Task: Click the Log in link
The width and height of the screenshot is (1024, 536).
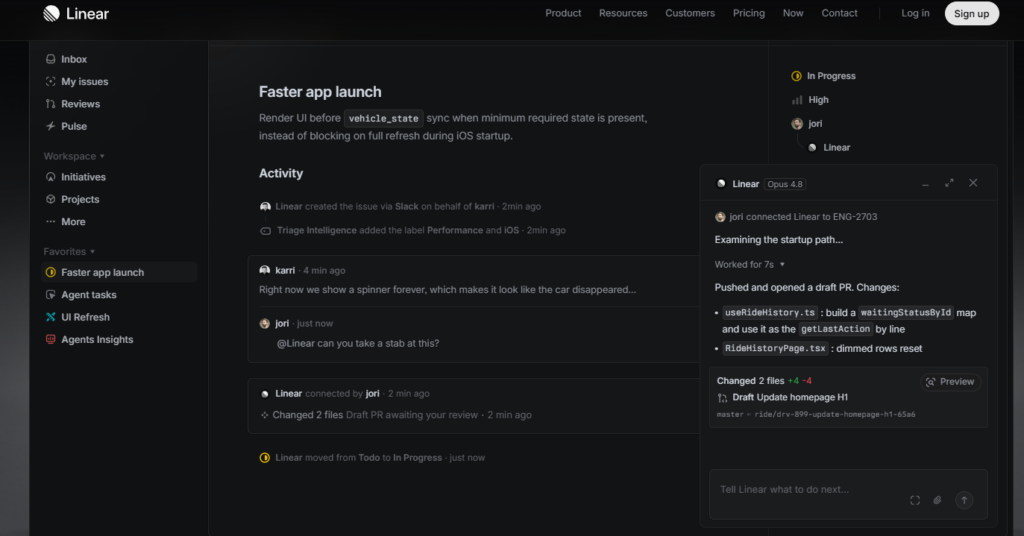Action: point(915,13)
